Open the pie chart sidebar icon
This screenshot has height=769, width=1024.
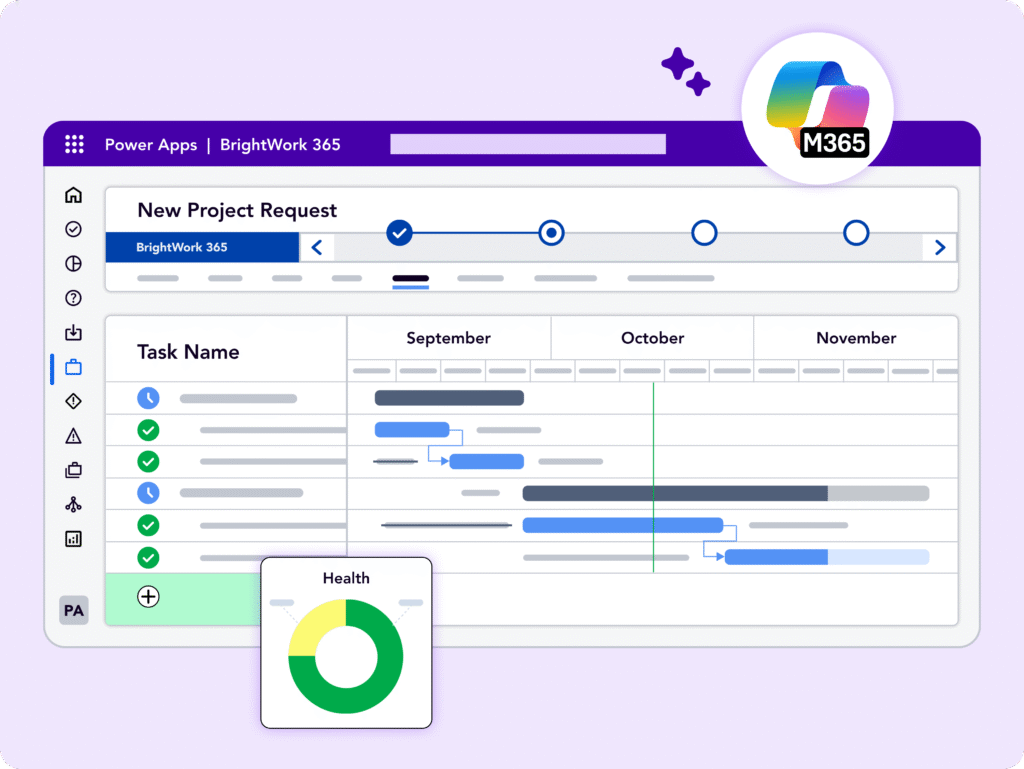pos(73,264)
